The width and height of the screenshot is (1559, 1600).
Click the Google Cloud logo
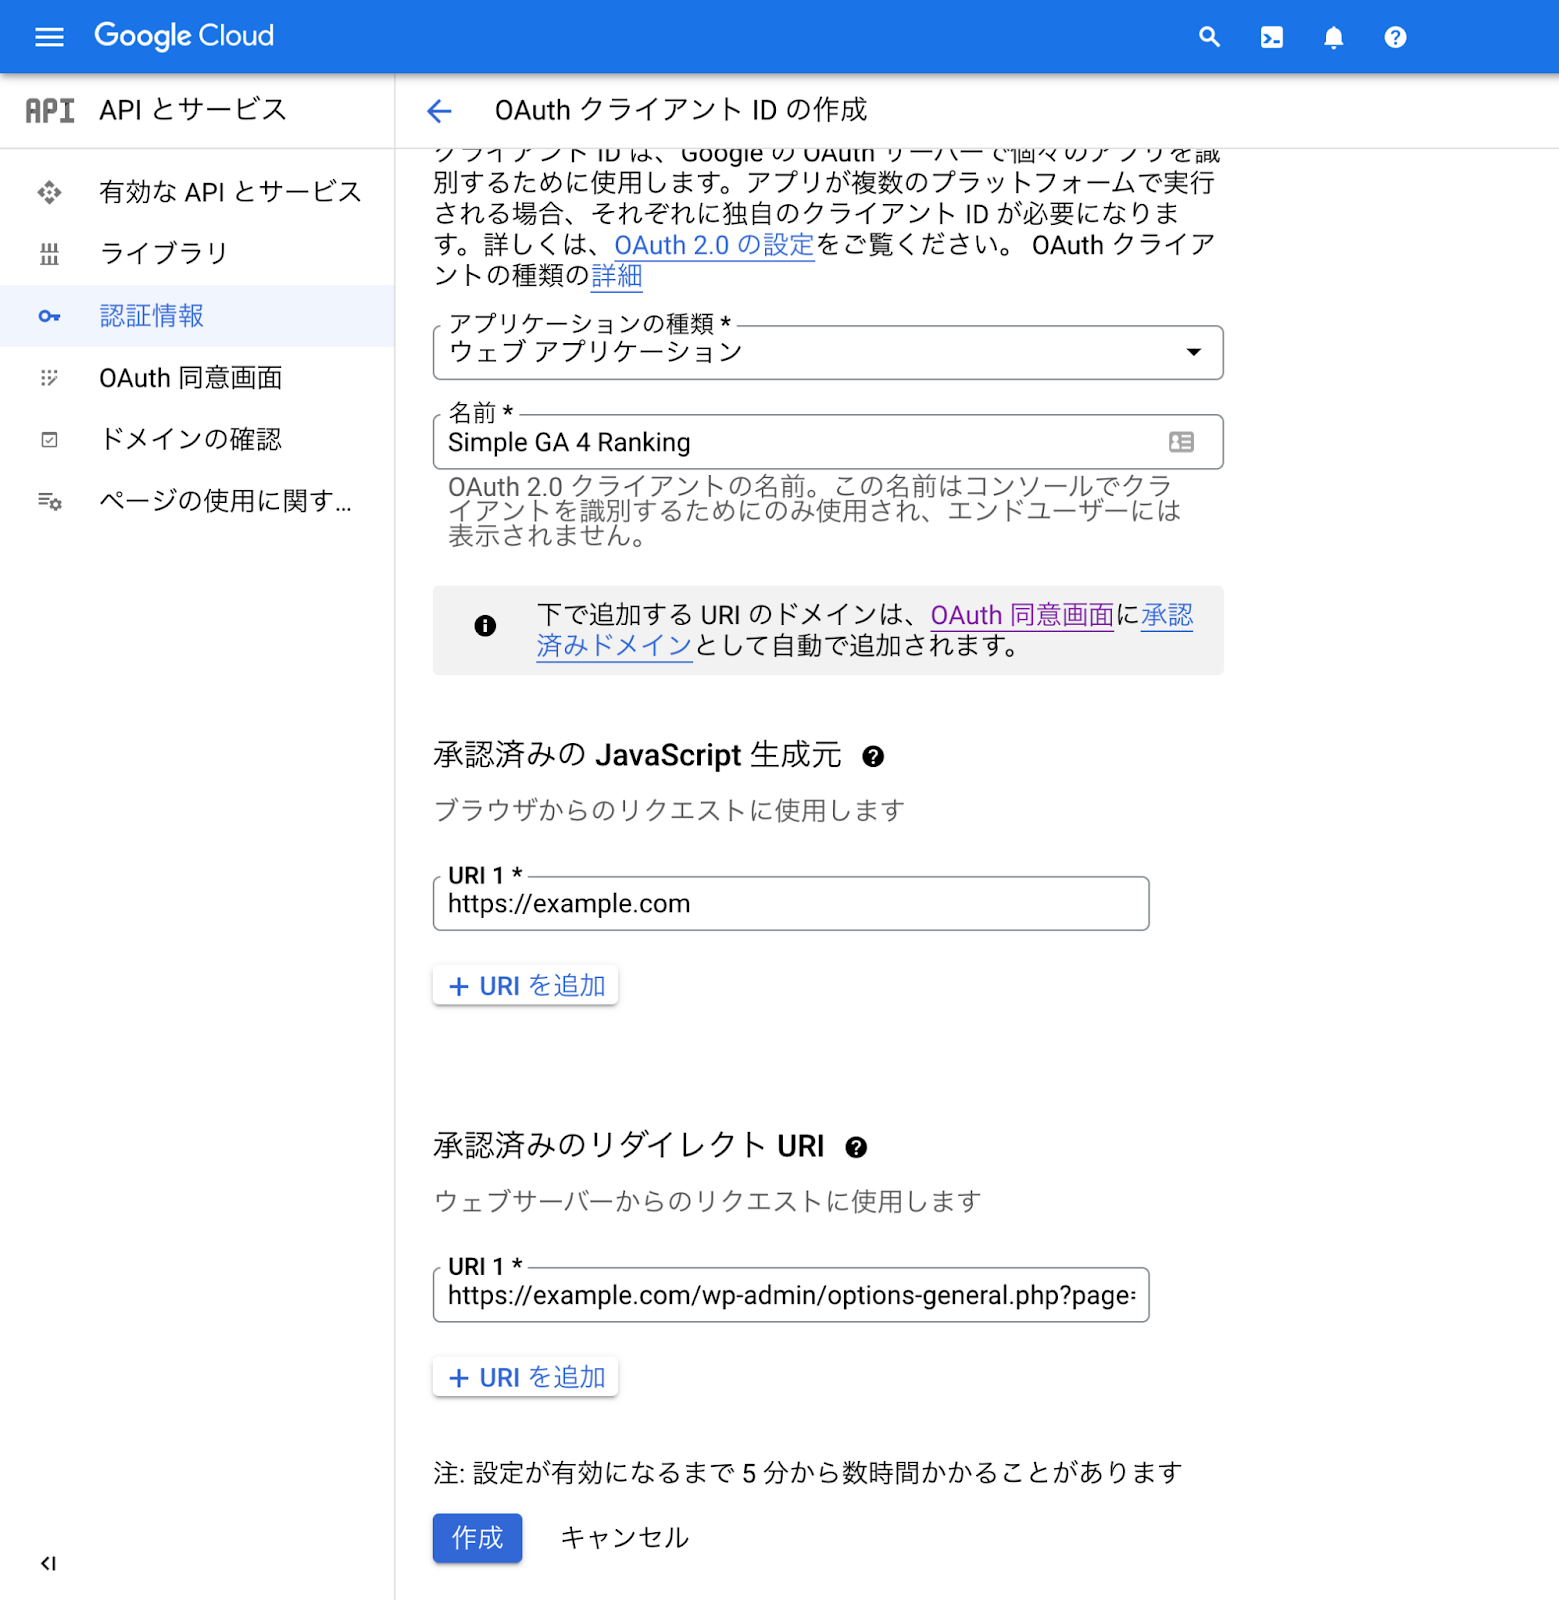coord(184,36)
